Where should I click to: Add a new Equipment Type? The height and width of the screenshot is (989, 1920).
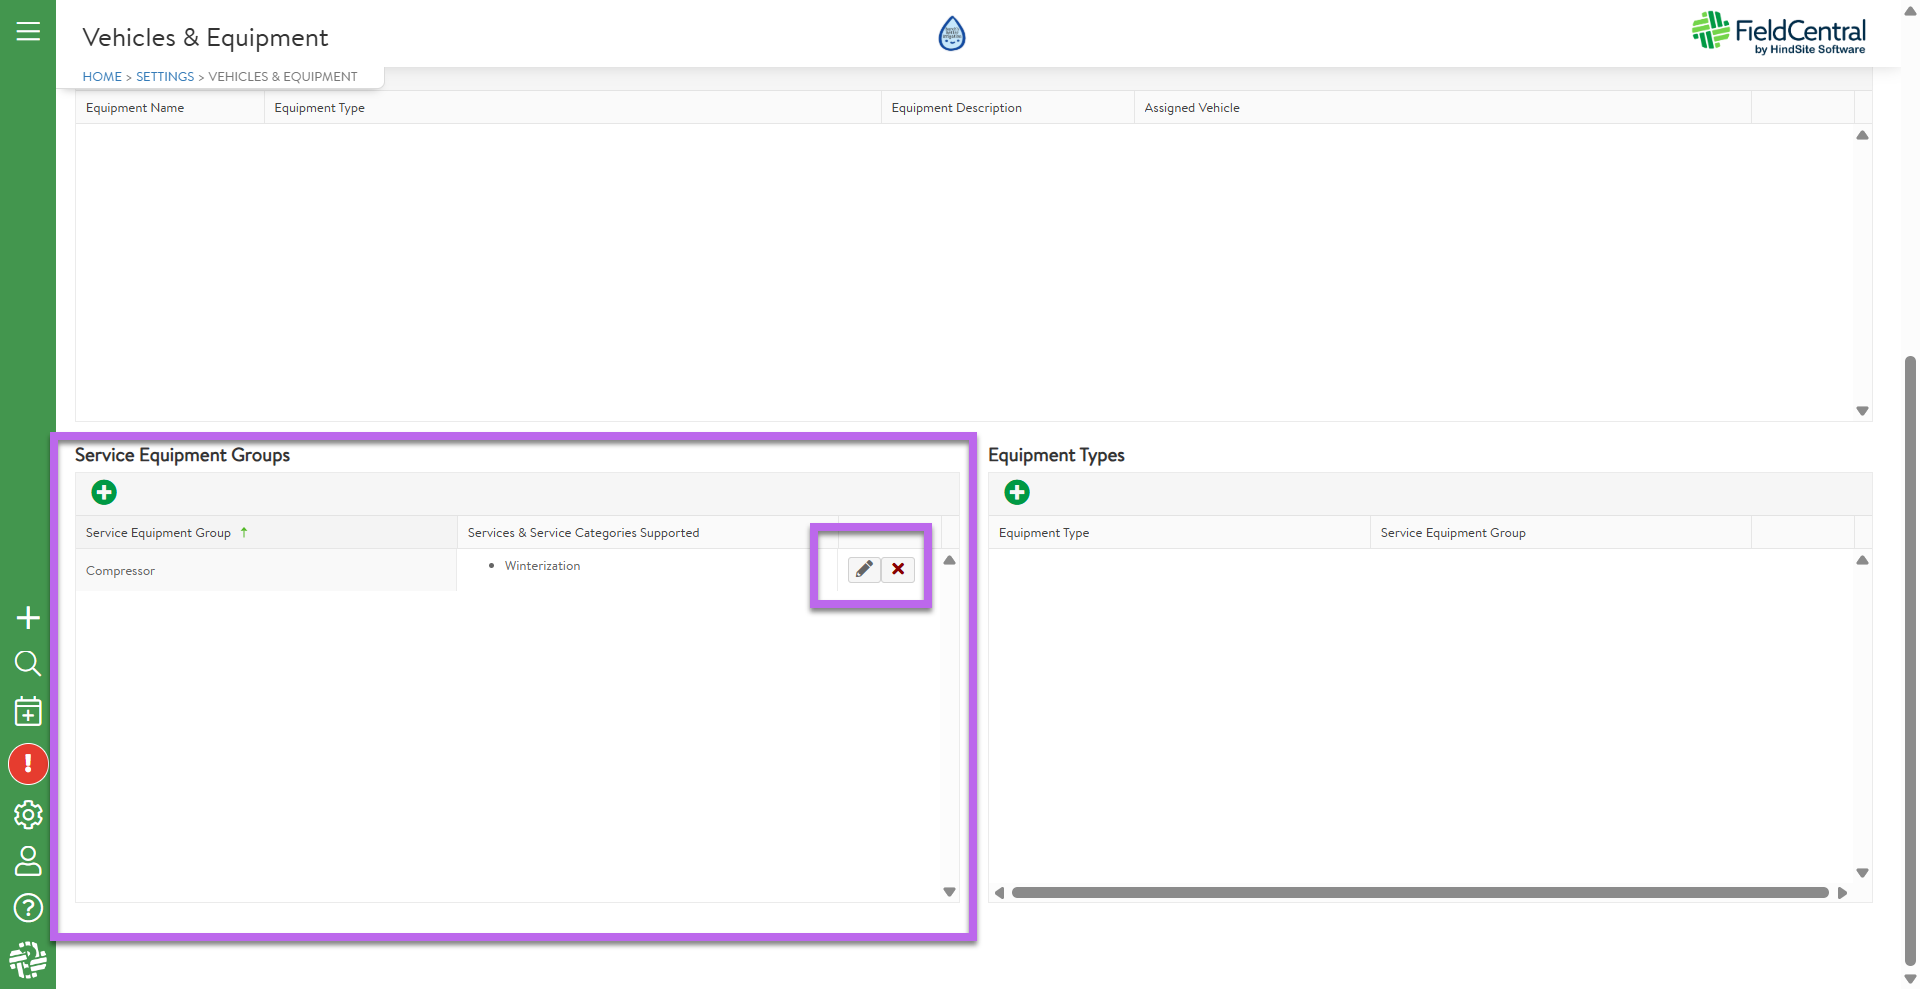point(1017,492)
